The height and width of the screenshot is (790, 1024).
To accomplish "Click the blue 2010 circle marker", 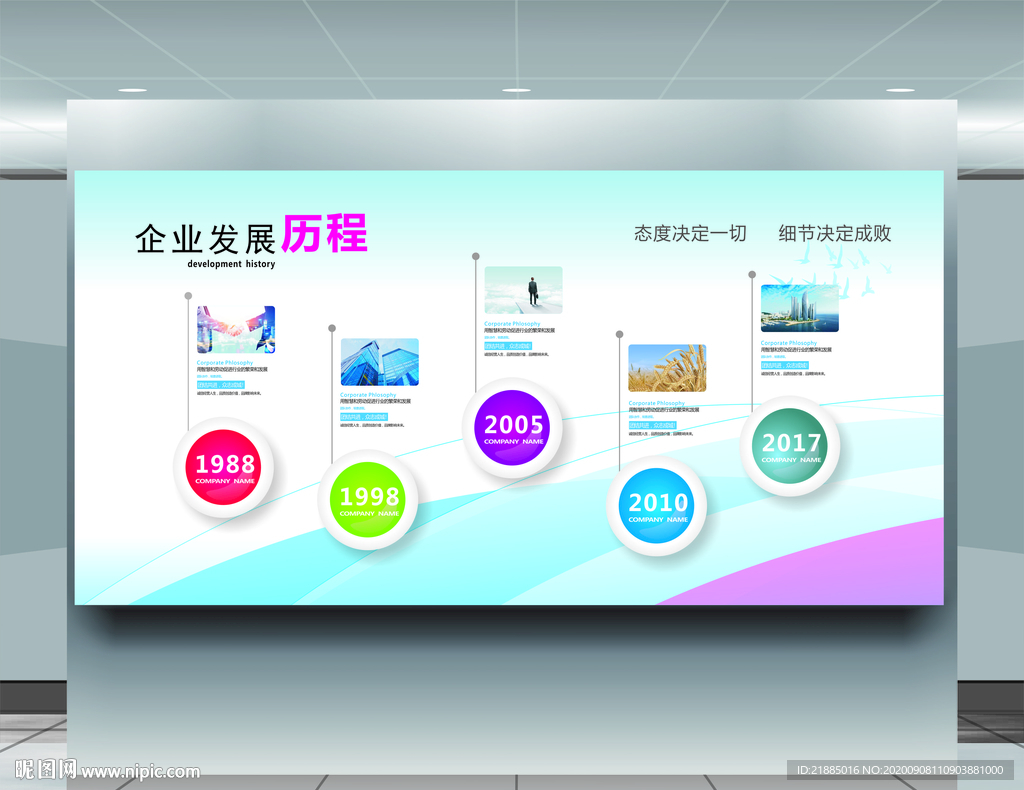I will 657,506.
